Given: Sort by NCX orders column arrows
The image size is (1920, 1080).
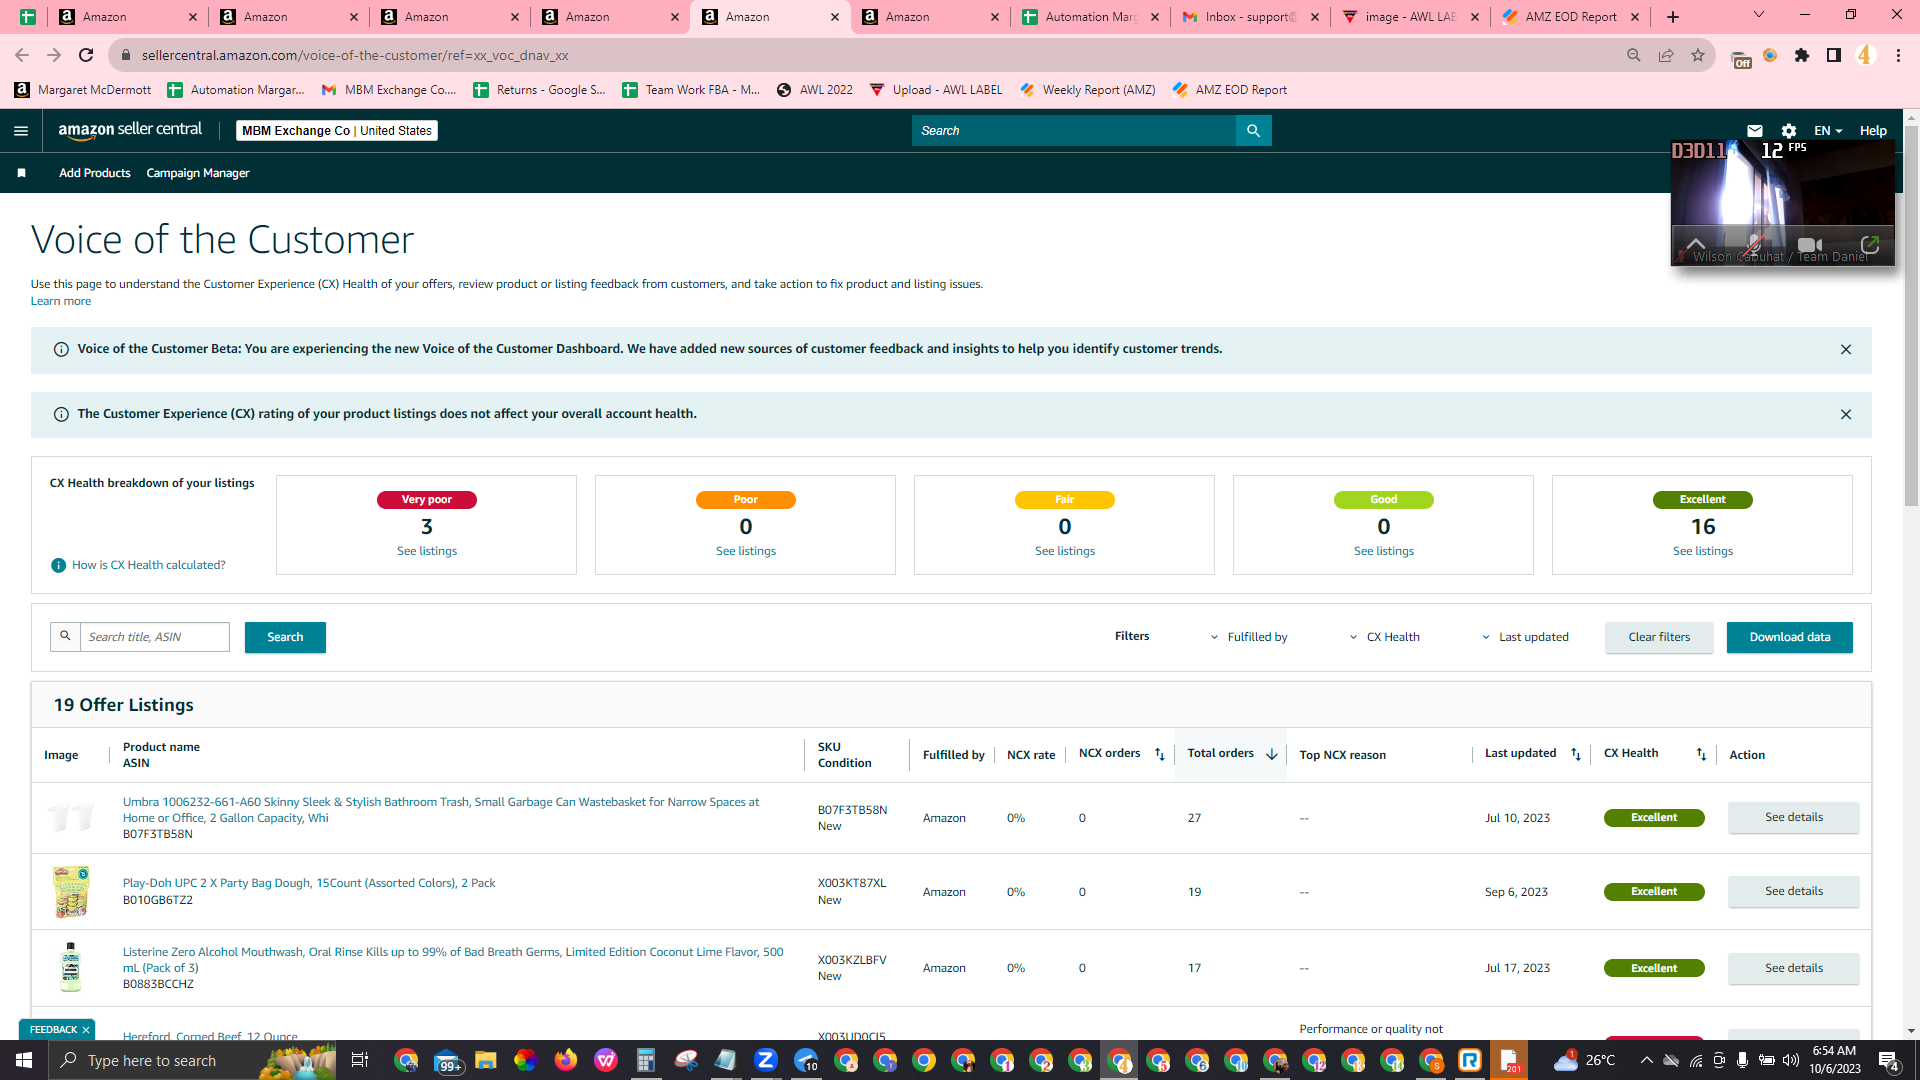Looking at the screenshot, I should tap(1160, 754).
